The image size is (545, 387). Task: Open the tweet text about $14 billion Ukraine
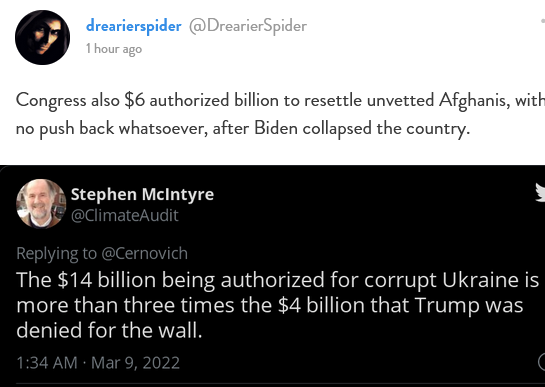click(x=277, y=305)
